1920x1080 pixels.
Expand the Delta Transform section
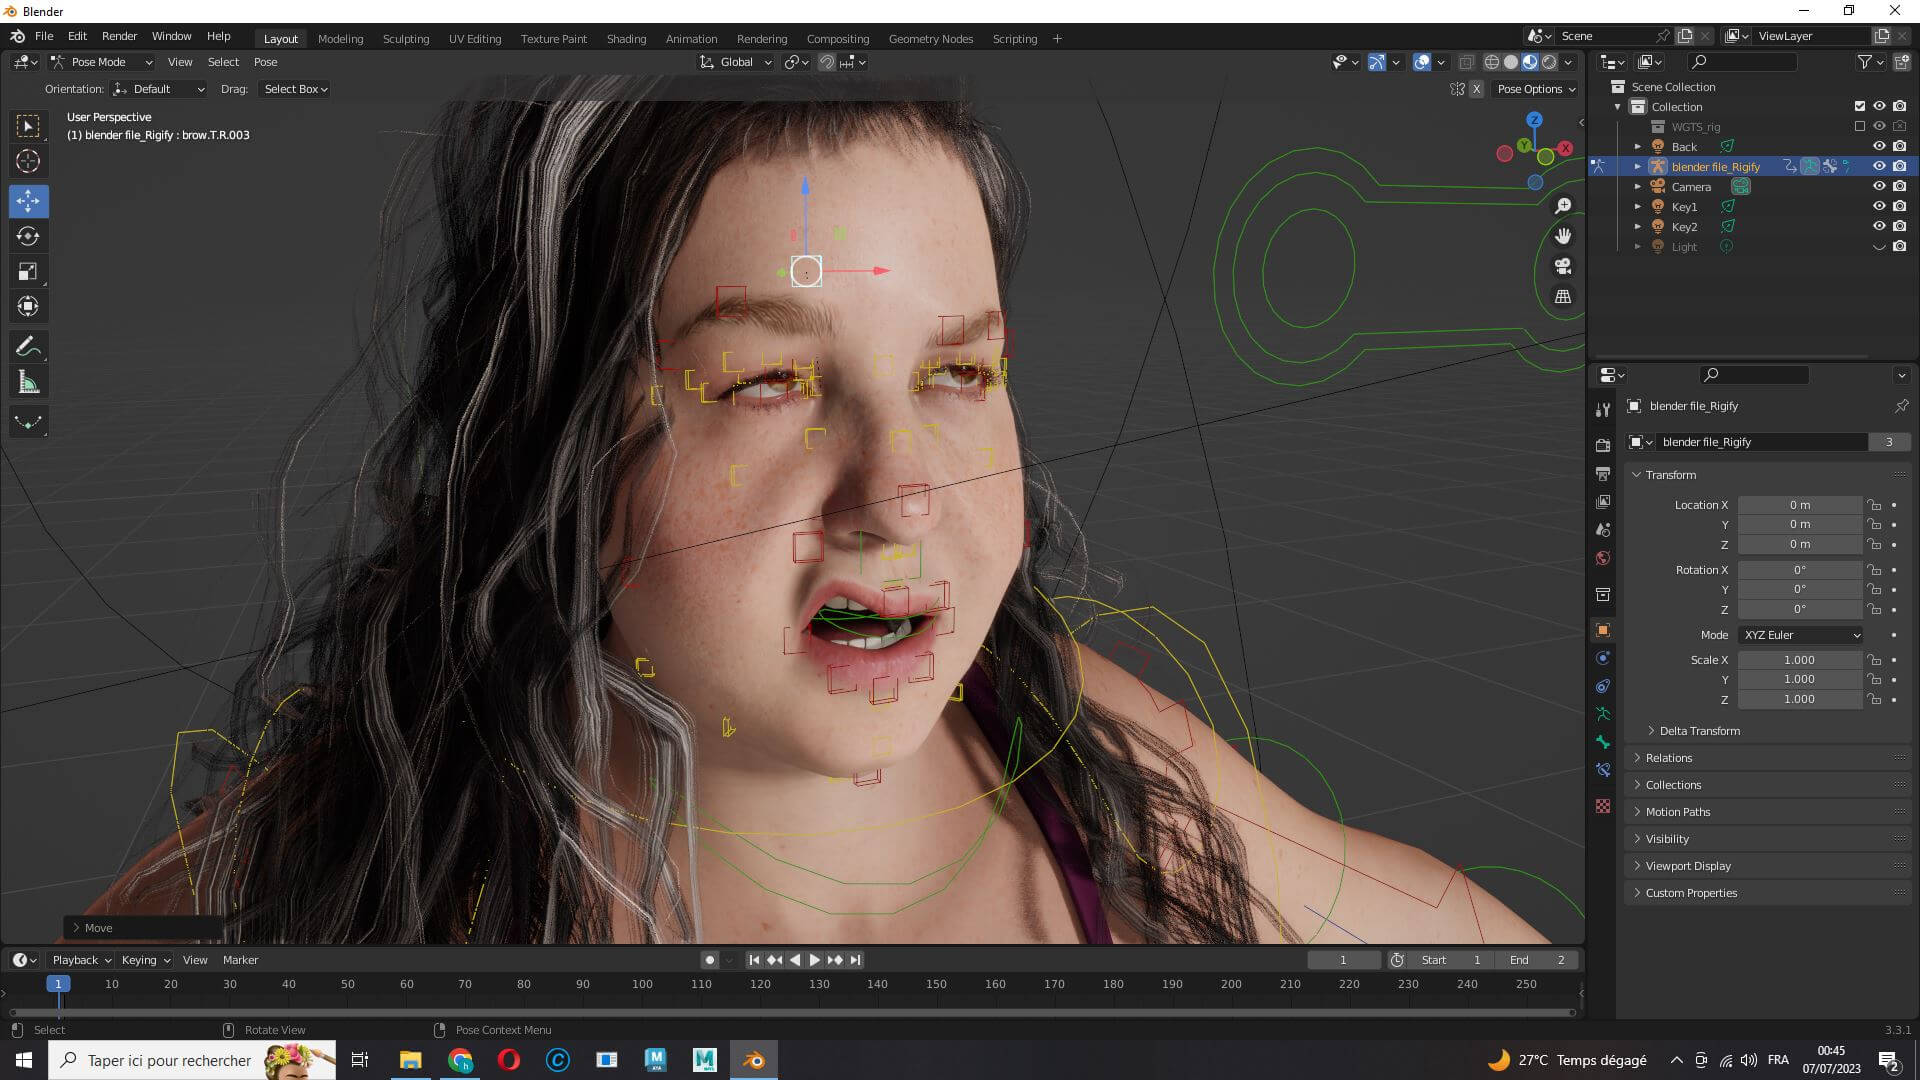[1699, 731]
